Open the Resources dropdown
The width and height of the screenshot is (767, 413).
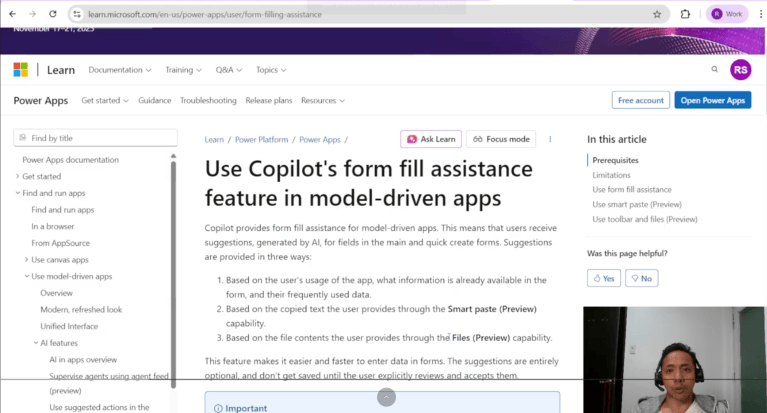coord(323,100)
